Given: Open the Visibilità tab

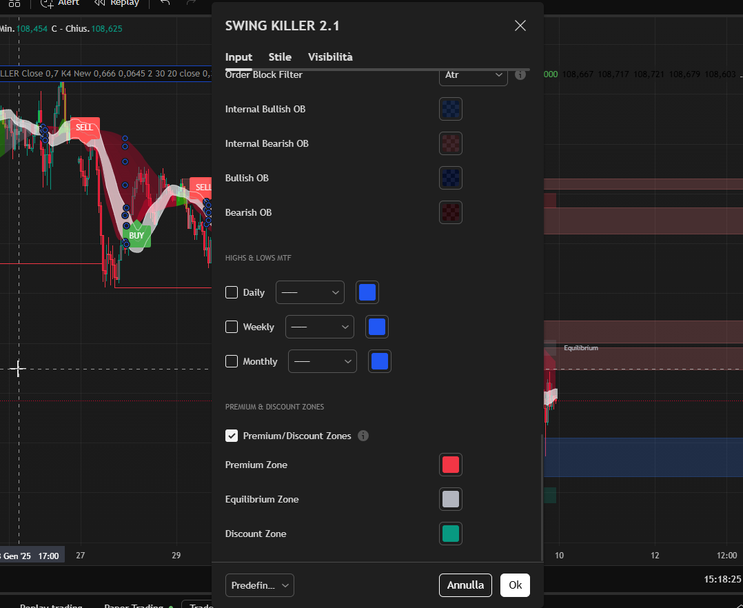Looking at the screenshot, I should 330,57.
